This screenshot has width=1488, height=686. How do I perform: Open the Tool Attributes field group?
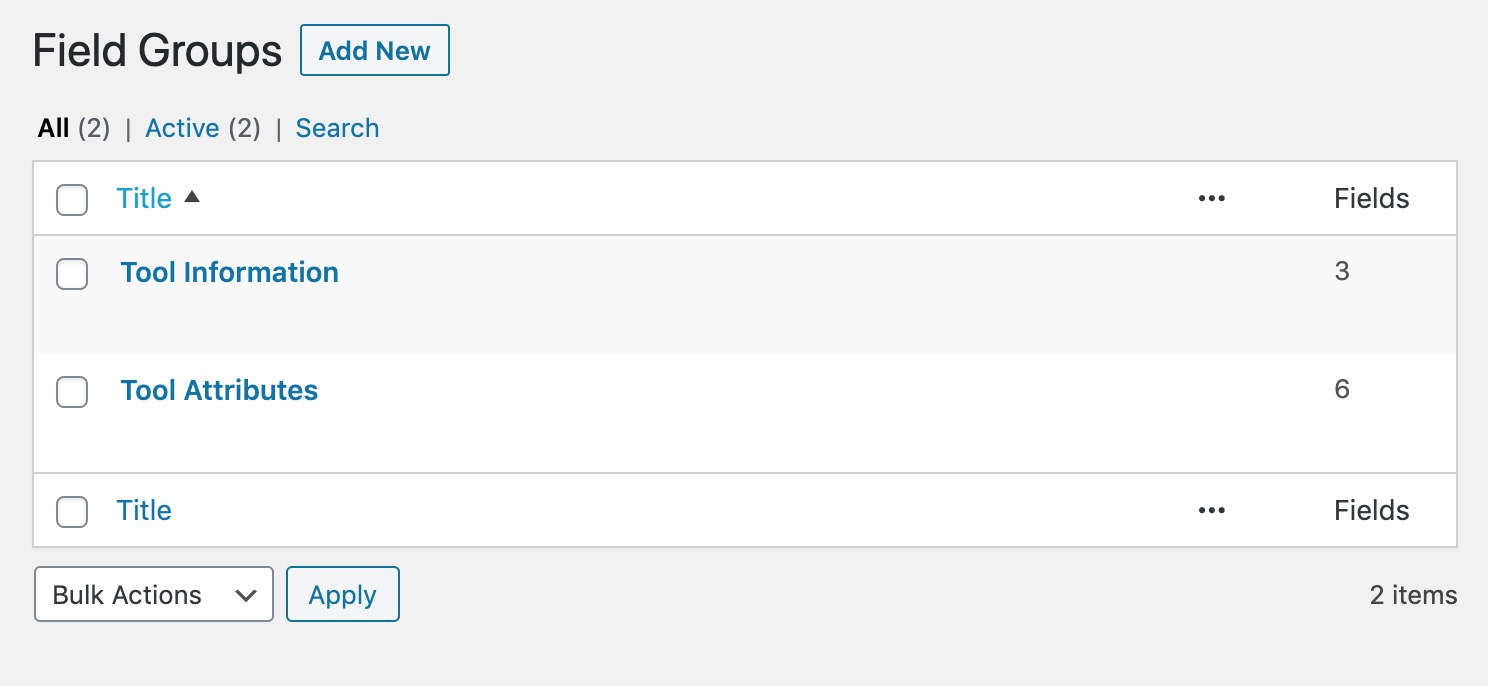point(218,390)
